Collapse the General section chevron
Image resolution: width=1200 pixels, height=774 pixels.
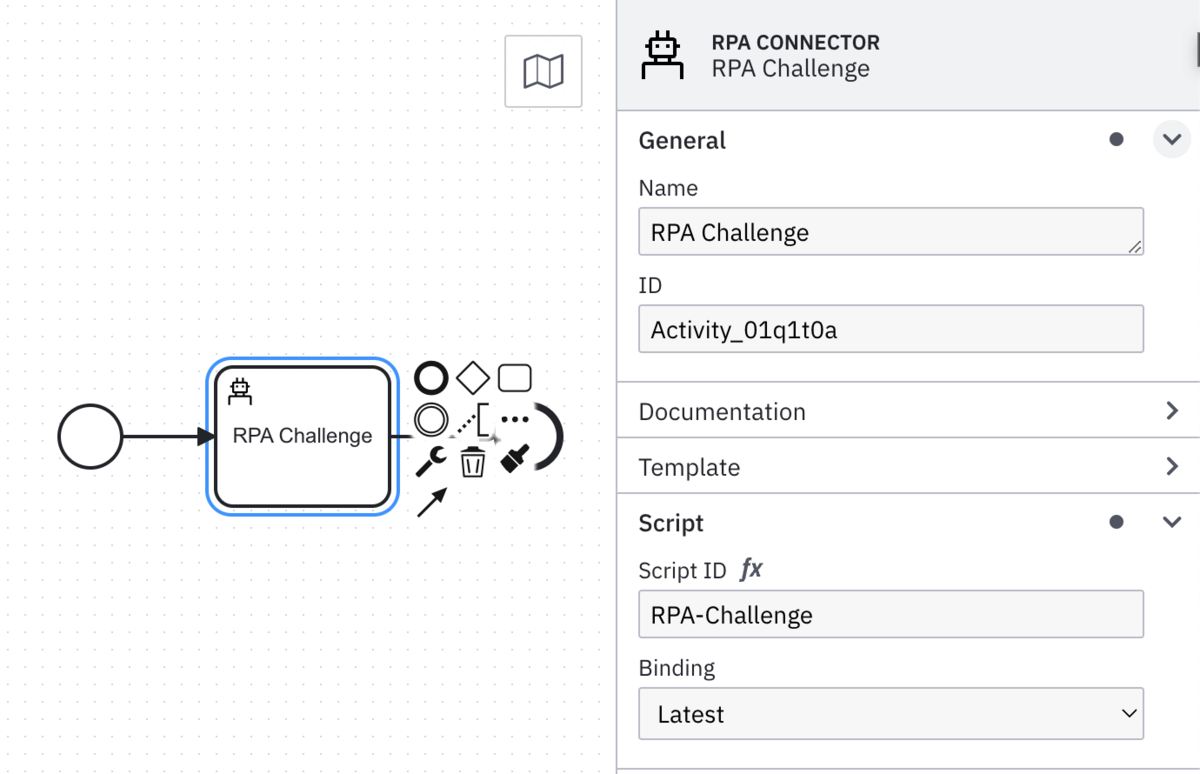click(x=1172, y=139)
